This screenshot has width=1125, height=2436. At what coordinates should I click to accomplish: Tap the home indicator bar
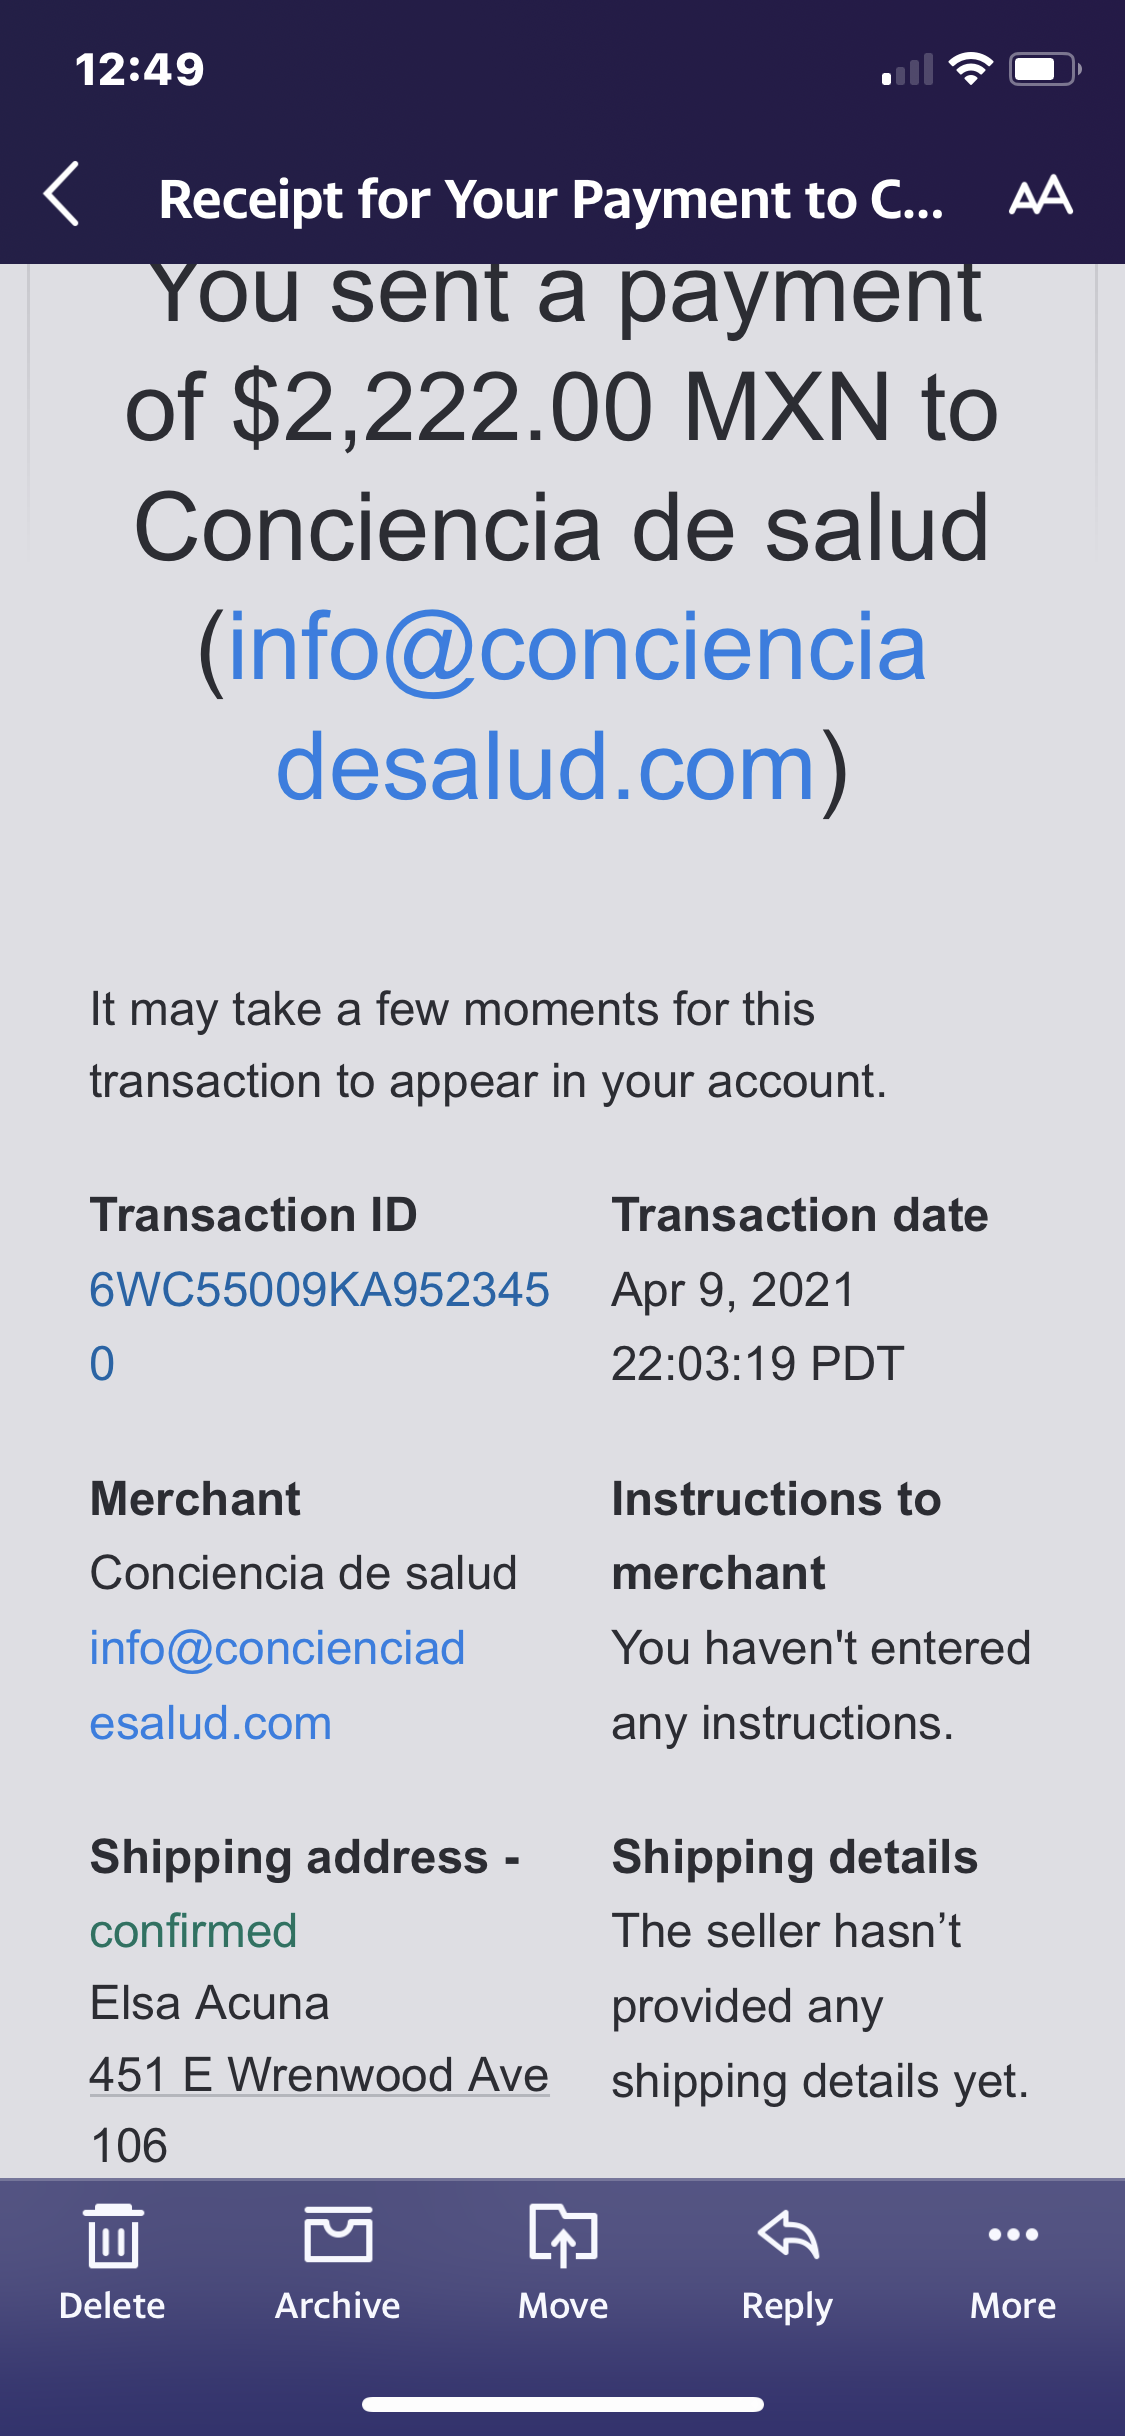[x=562, y=2404]
